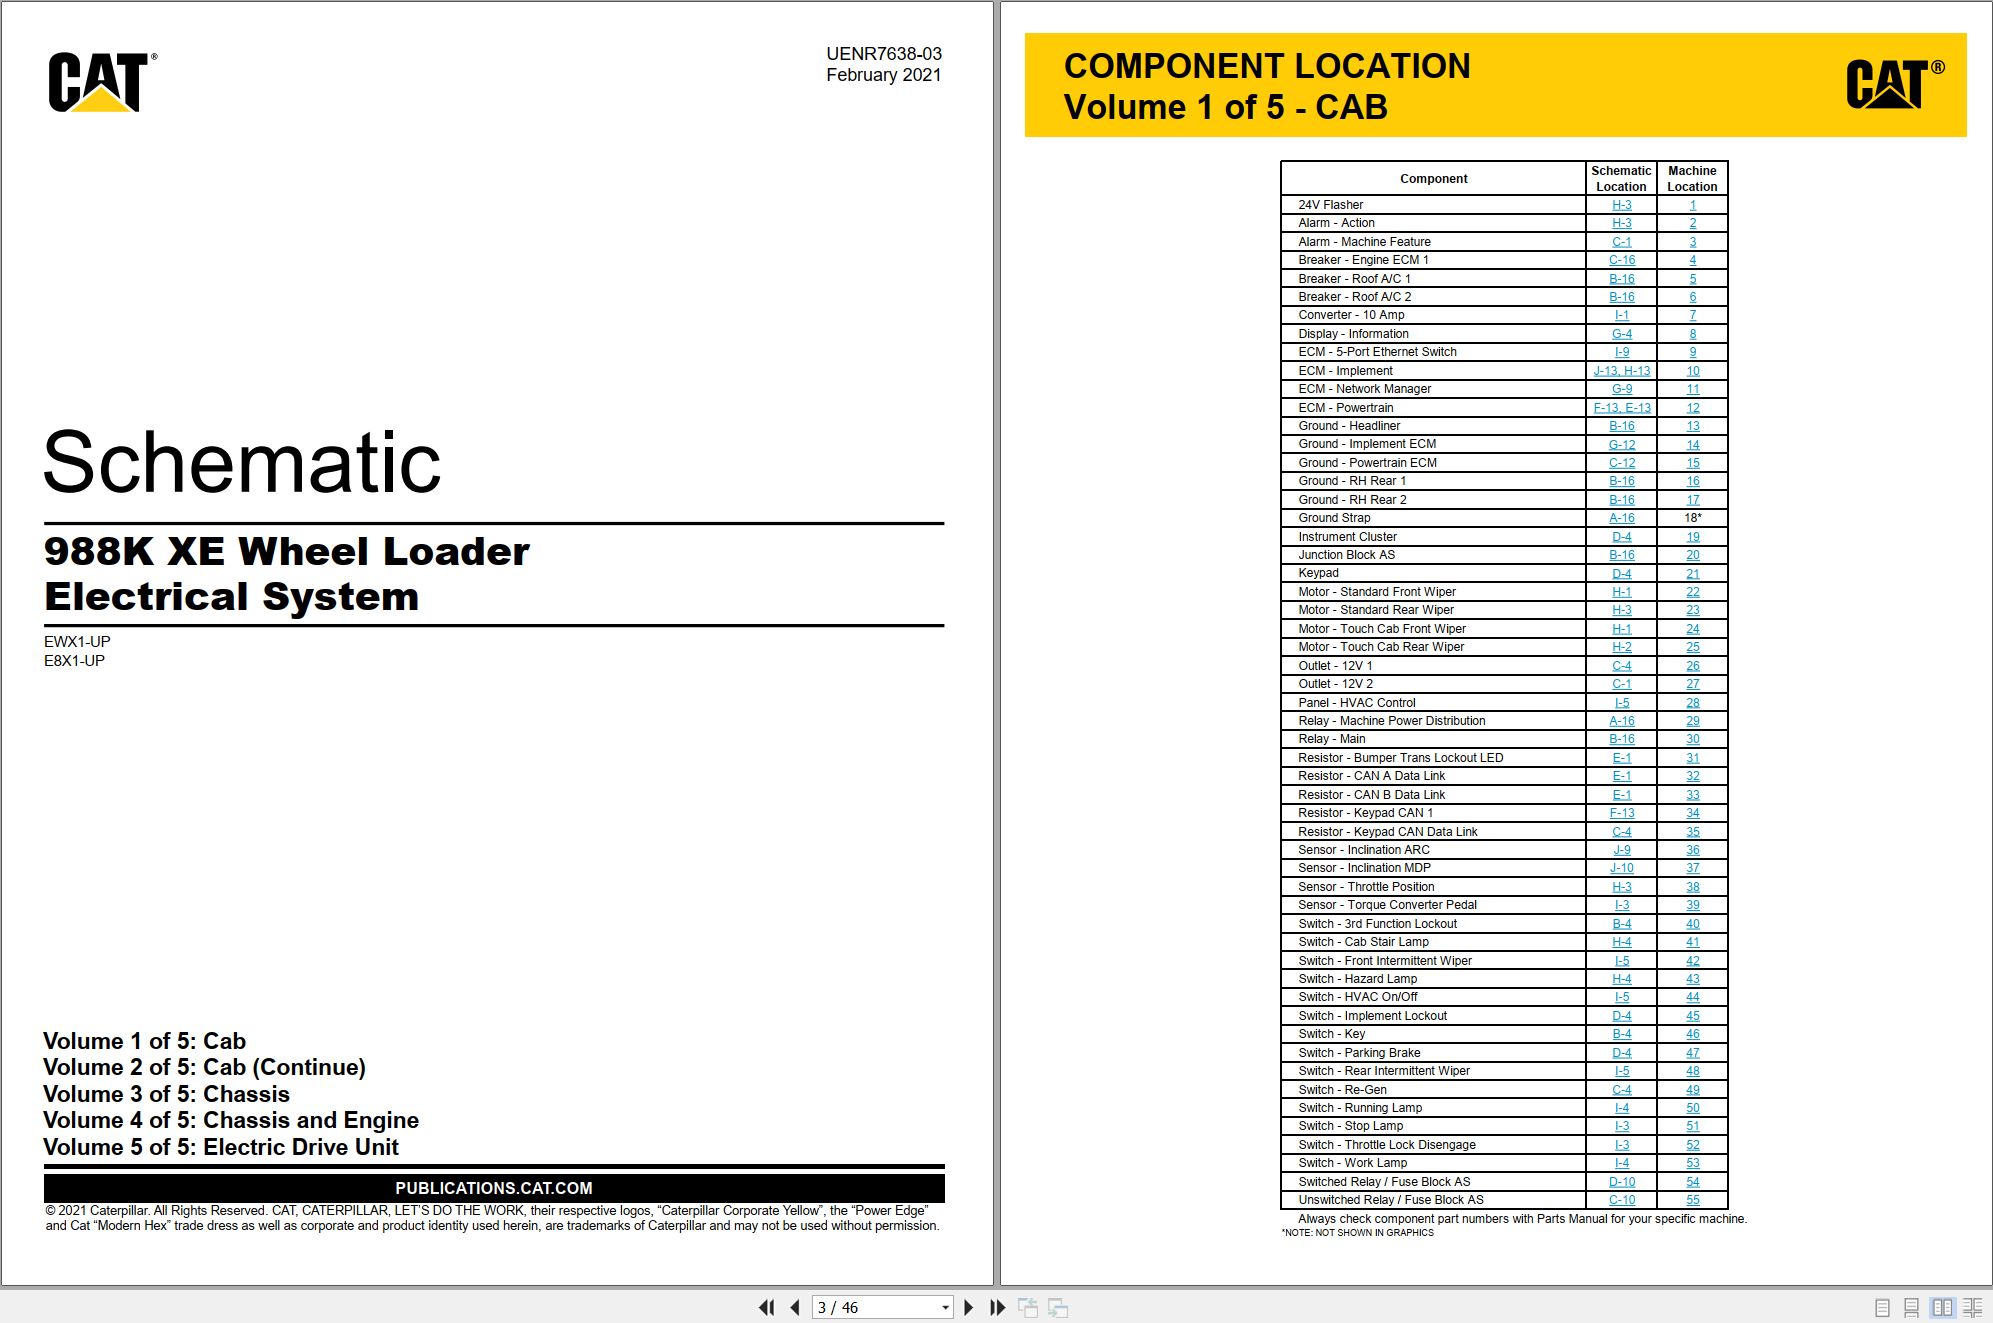The height and width of the screenshot is (1323, 1993).
Task: Open F-13, E-13 link for ECM Powertrain
Action: click(x=1621, y=408)
